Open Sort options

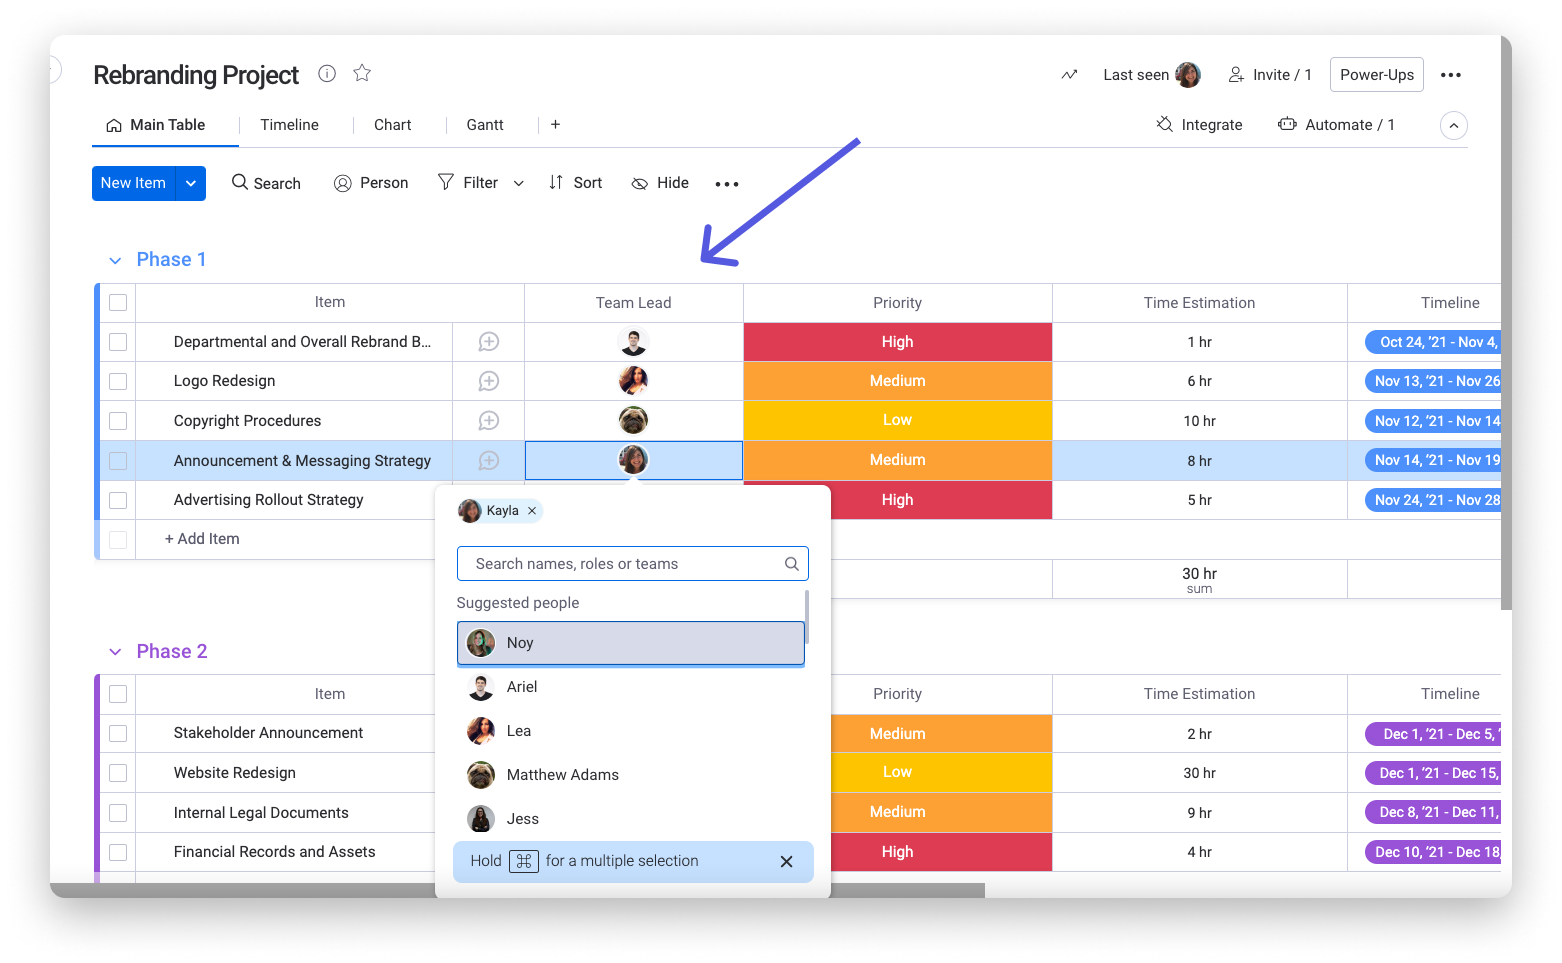[x=575, y=183]
